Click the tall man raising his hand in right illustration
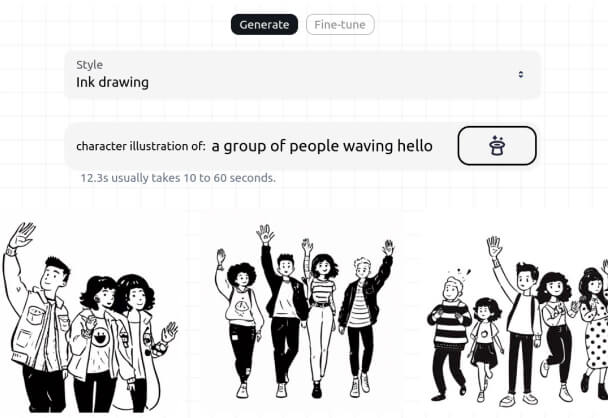The height and width of the screenshot is (418, 608). pos(520,320)
